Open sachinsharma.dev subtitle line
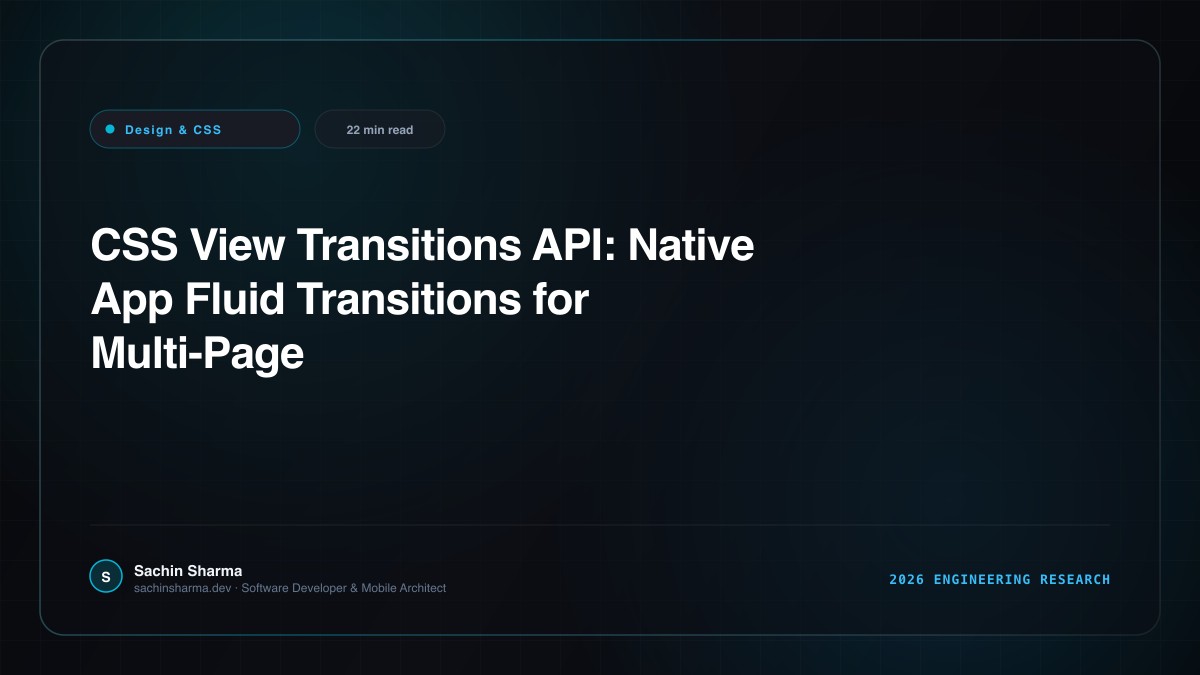 (290, 588)
